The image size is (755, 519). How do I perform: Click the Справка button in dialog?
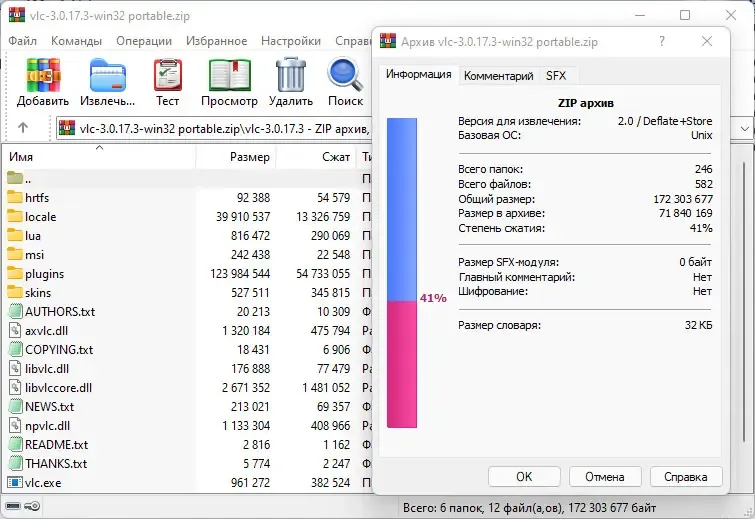click(686, 477)
